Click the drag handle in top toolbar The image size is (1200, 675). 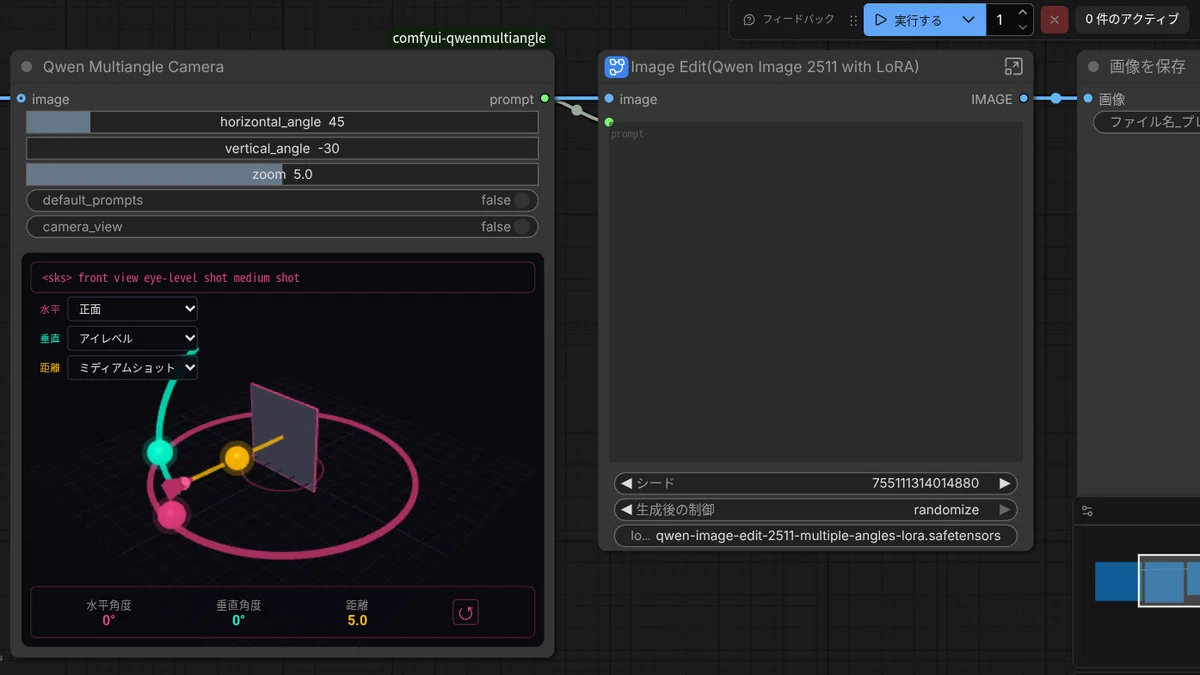(x=853, y=20)
